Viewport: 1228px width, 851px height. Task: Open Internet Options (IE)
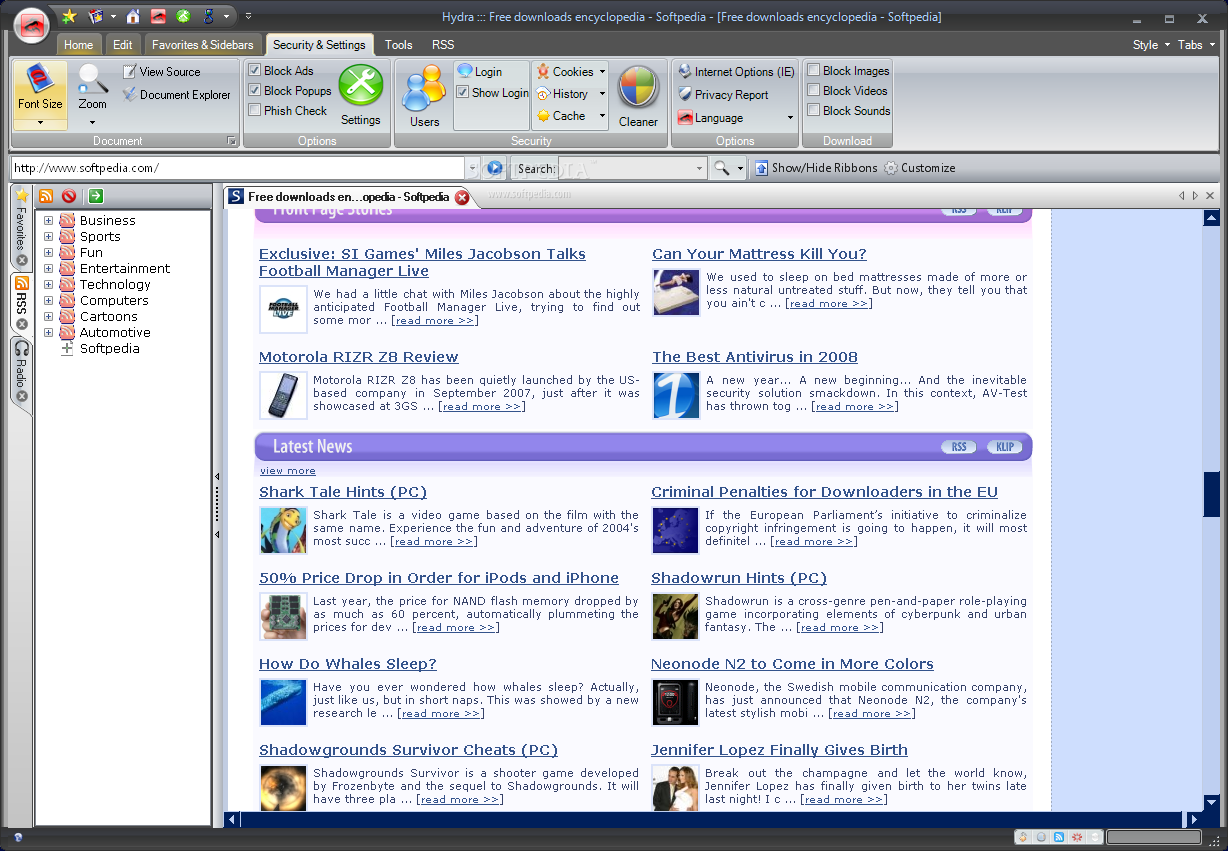point(736,72)
